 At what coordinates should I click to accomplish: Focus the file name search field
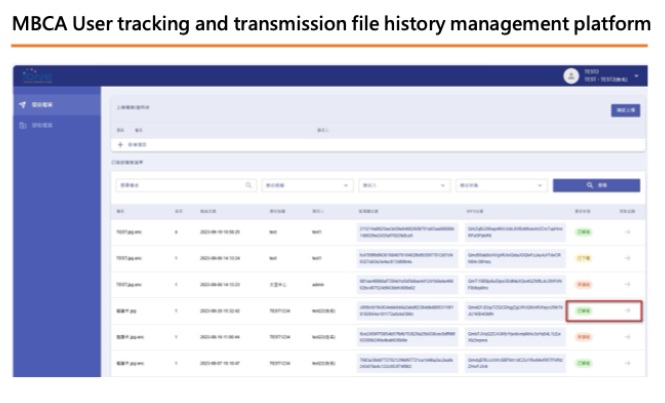[186, 185]
